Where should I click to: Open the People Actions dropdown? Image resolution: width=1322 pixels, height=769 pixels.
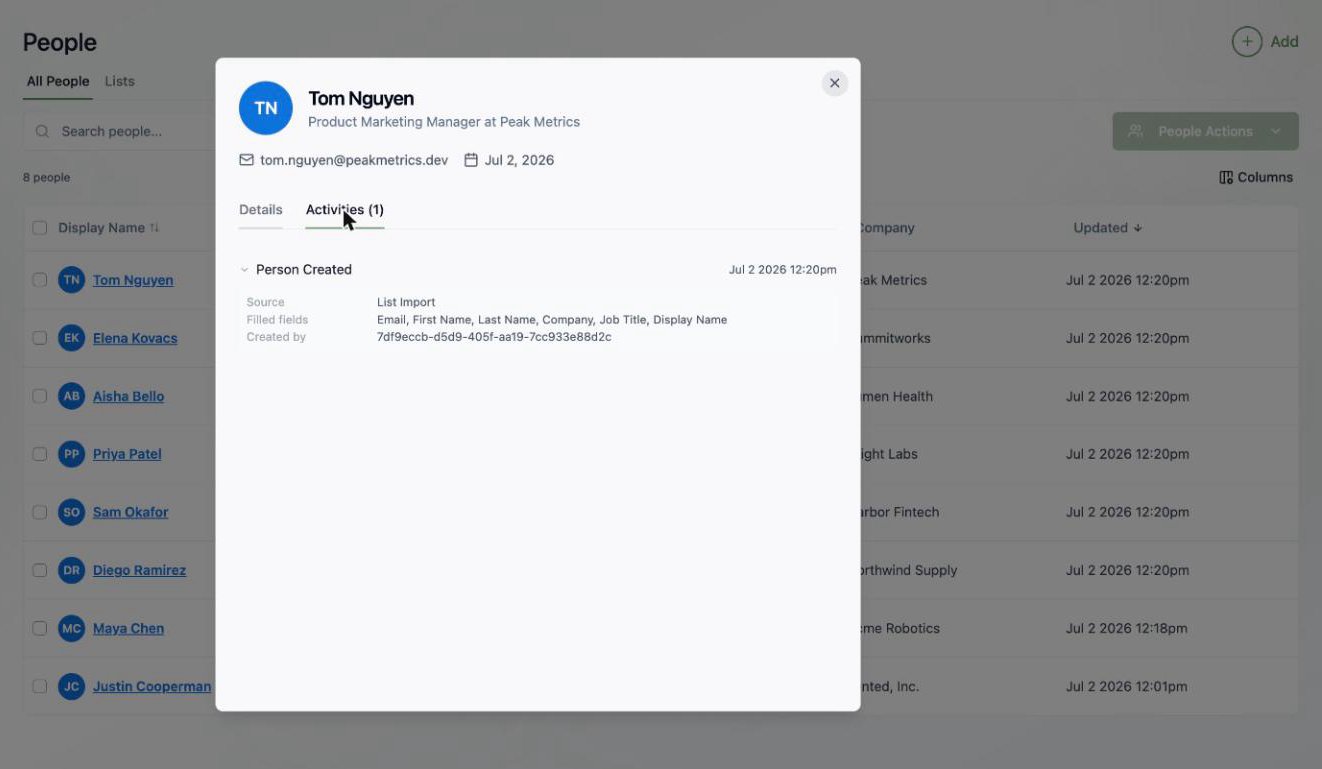click(1205, 131)
